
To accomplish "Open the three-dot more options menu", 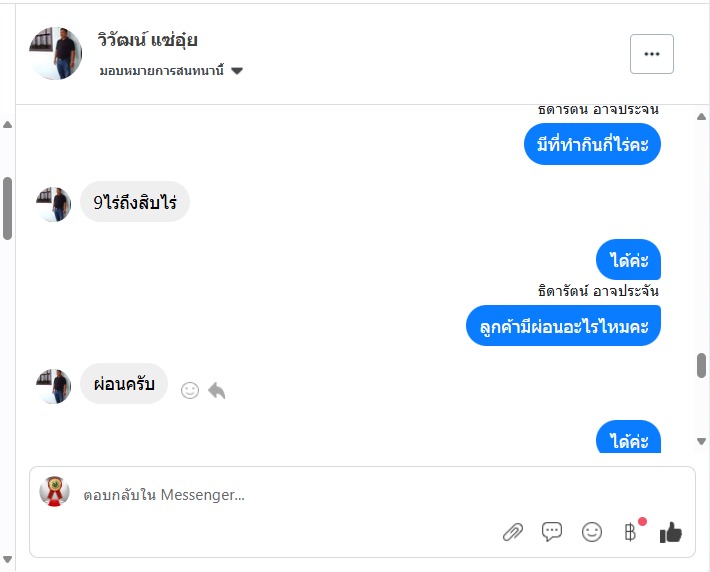I will 652,54.
